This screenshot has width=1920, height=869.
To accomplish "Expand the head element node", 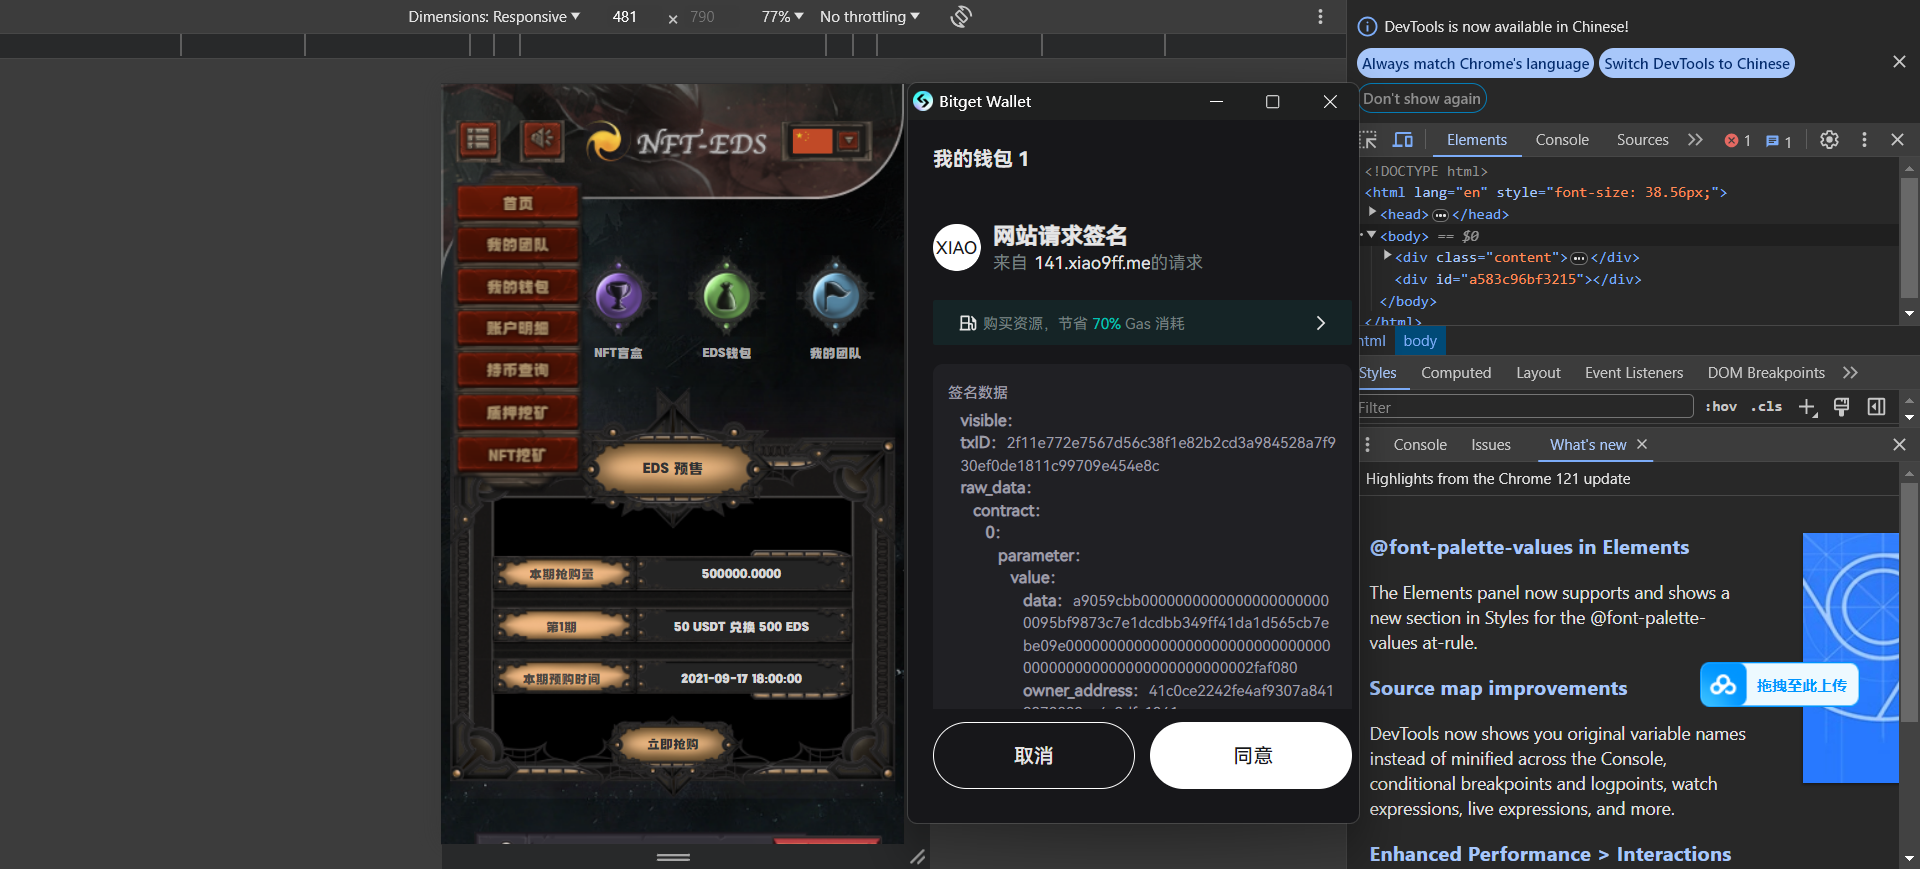I will tap(1373, 212).
